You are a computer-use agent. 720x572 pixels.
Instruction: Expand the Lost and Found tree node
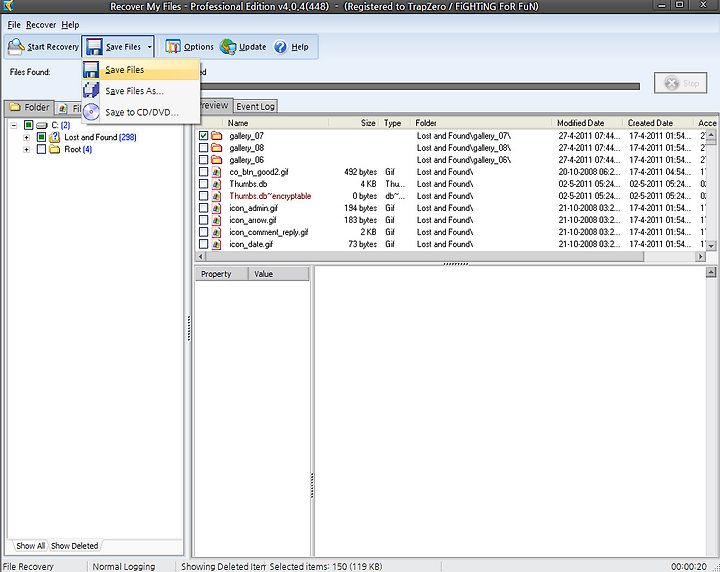(27, 137)
